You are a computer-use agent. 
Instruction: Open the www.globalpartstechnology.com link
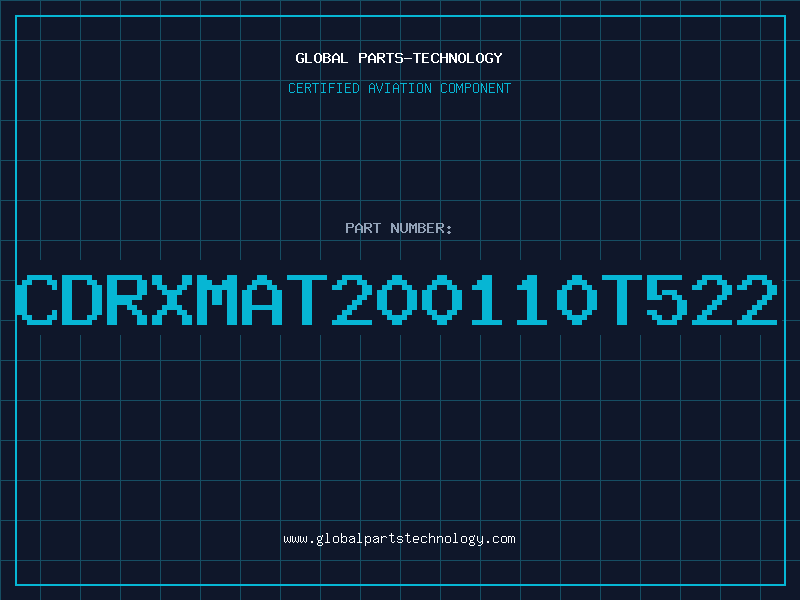pyautogui.click(x=399, y=539)
